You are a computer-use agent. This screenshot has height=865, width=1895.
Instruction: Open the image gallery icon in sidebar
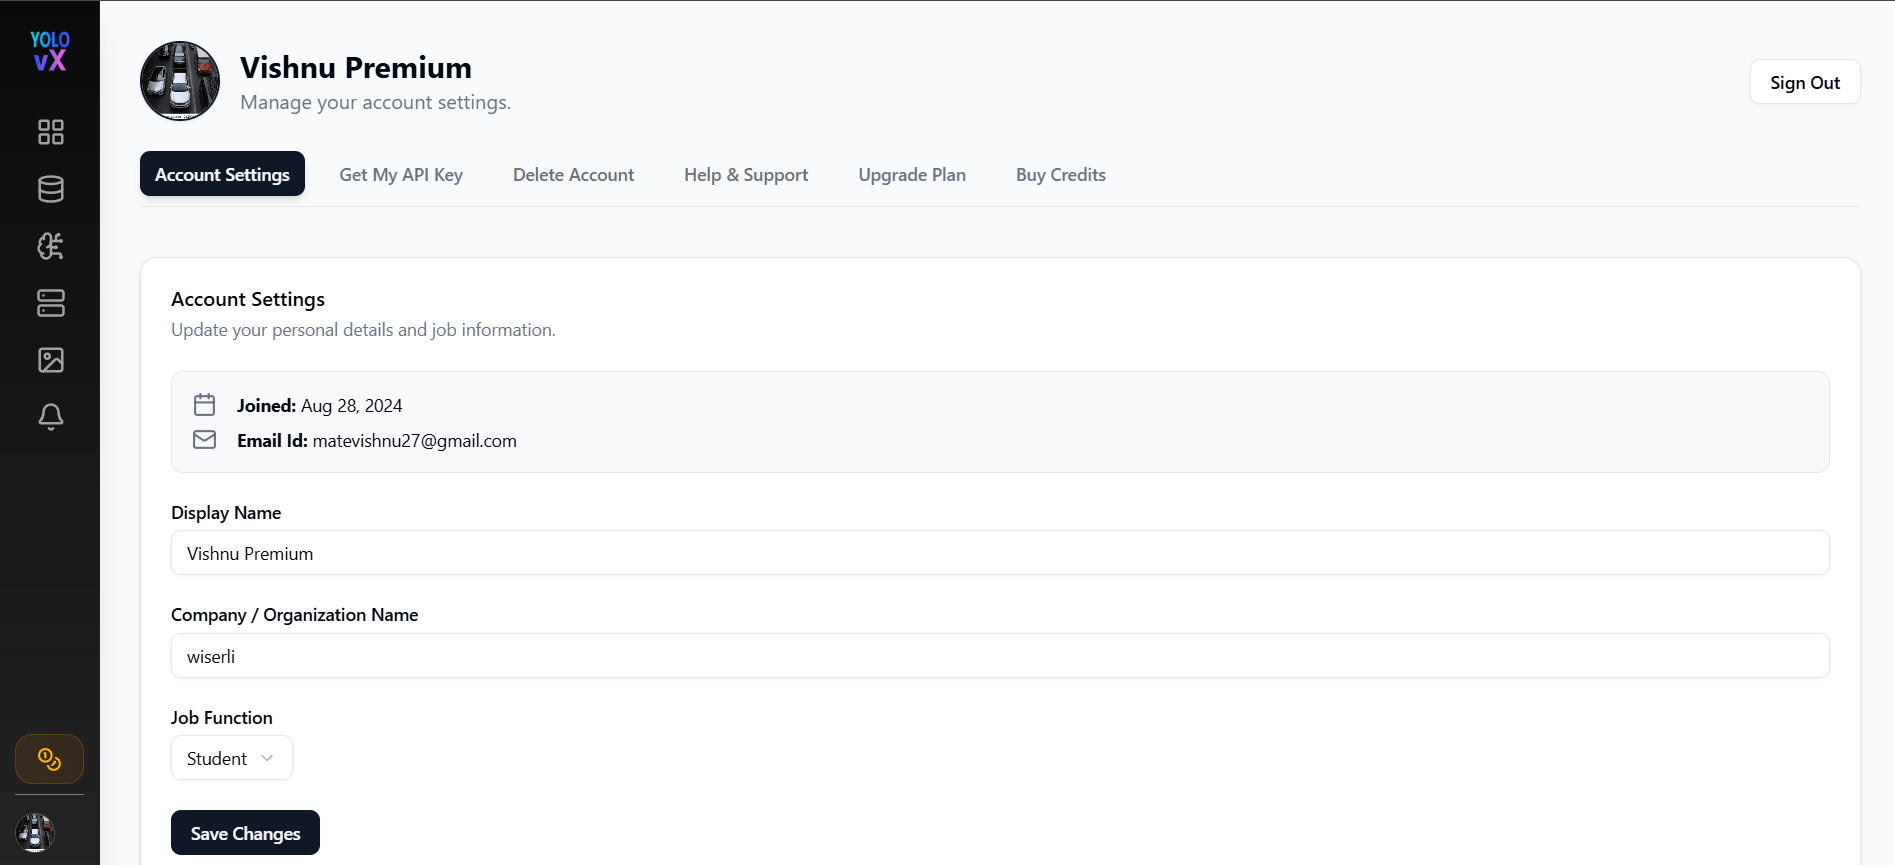(x=51, y=360)
